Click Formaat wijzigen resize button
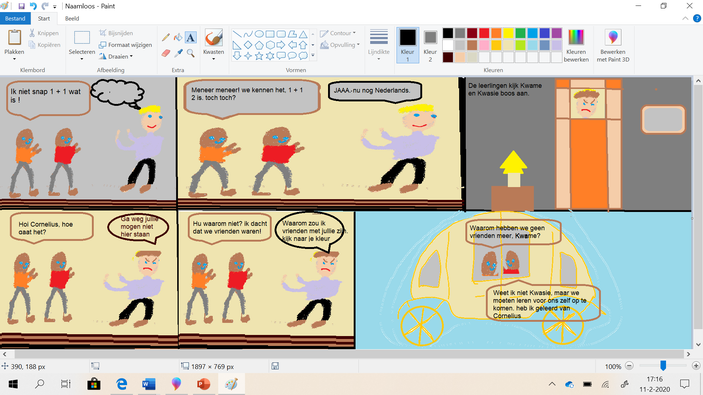 [125, 45]
